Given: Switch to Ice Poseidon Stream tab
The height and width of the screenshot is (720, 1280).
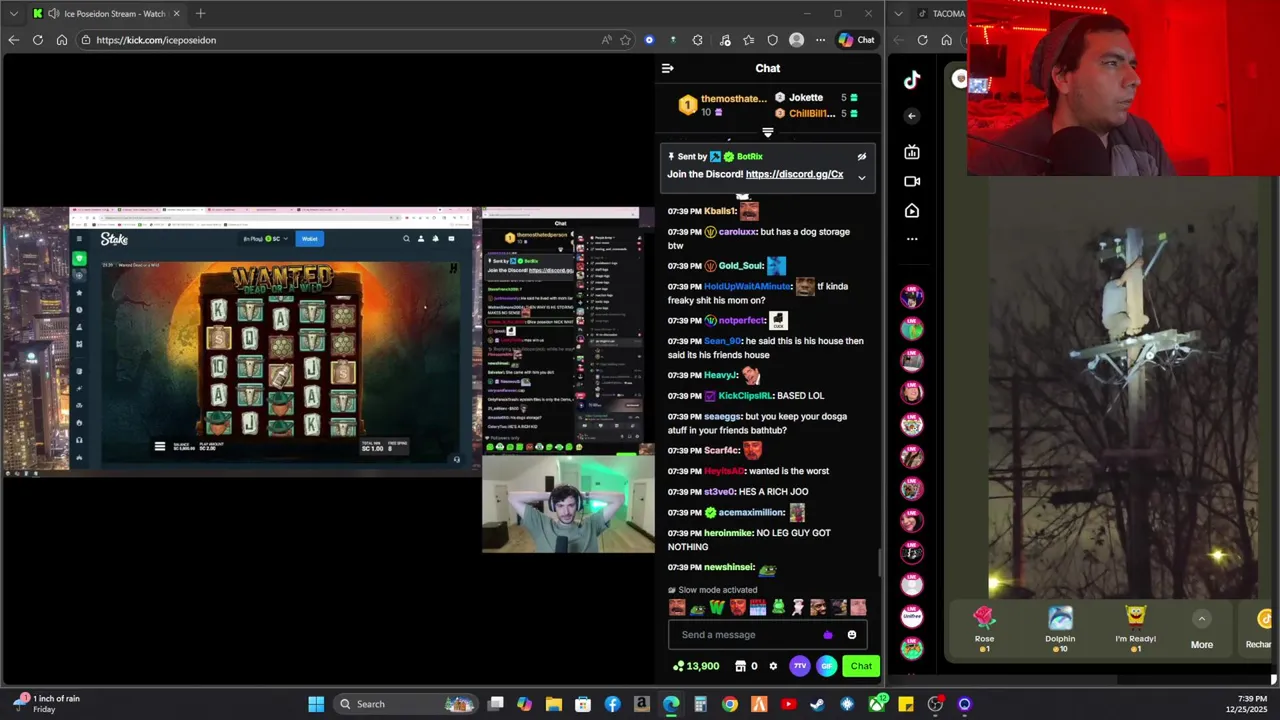Looking at the screenshot, I should pyautogui.click(x=106, y=14).
